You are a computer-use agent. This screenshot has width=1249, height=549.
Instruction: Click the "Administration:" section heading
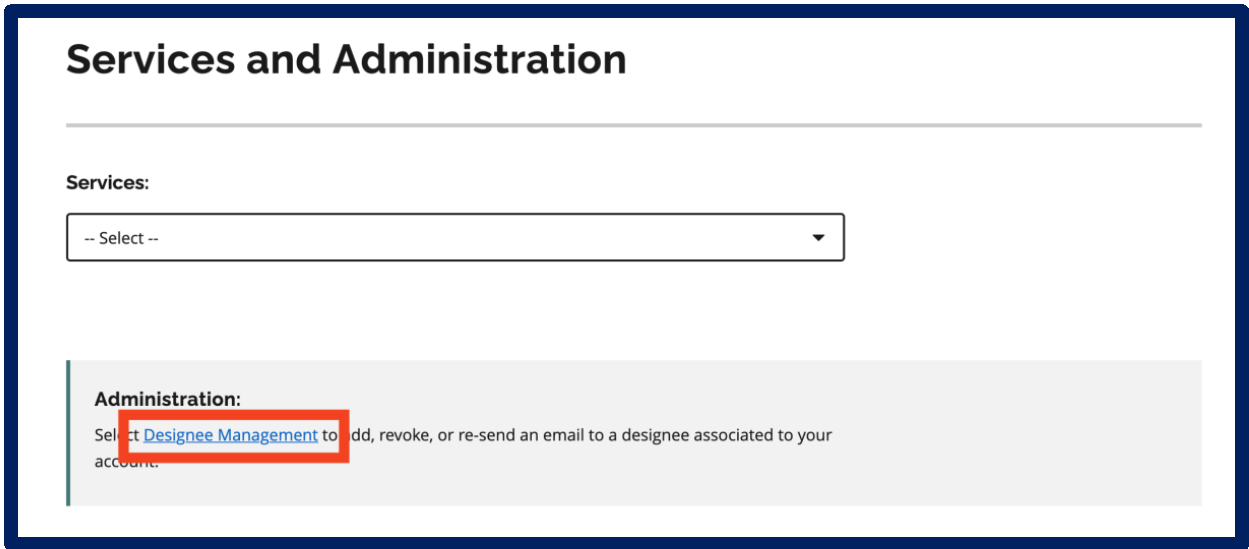coord(167,399)
